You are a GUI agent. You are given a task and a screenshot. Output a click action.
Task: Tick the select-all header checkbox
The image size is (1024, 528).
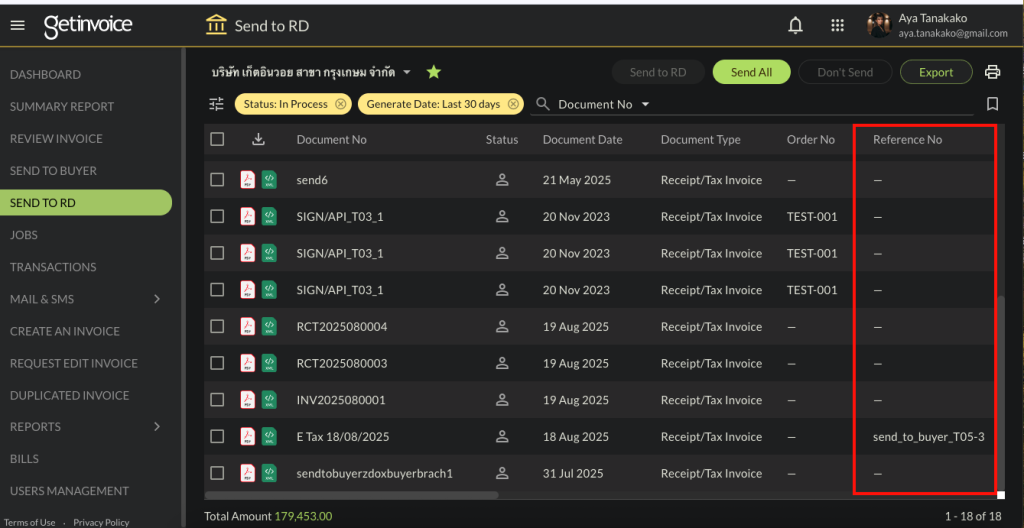[x=217, y=140]
